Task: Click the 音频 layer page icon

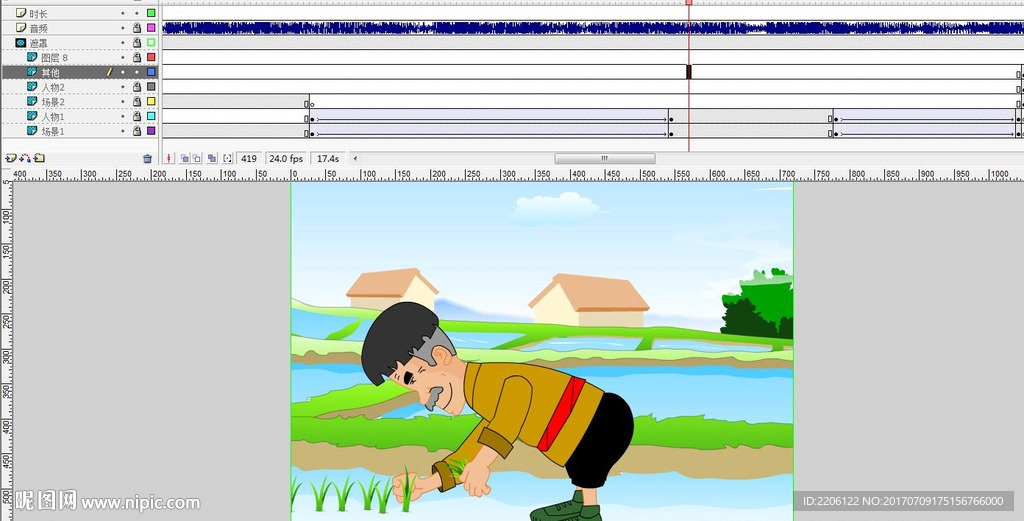Action: tap(21, 27)
